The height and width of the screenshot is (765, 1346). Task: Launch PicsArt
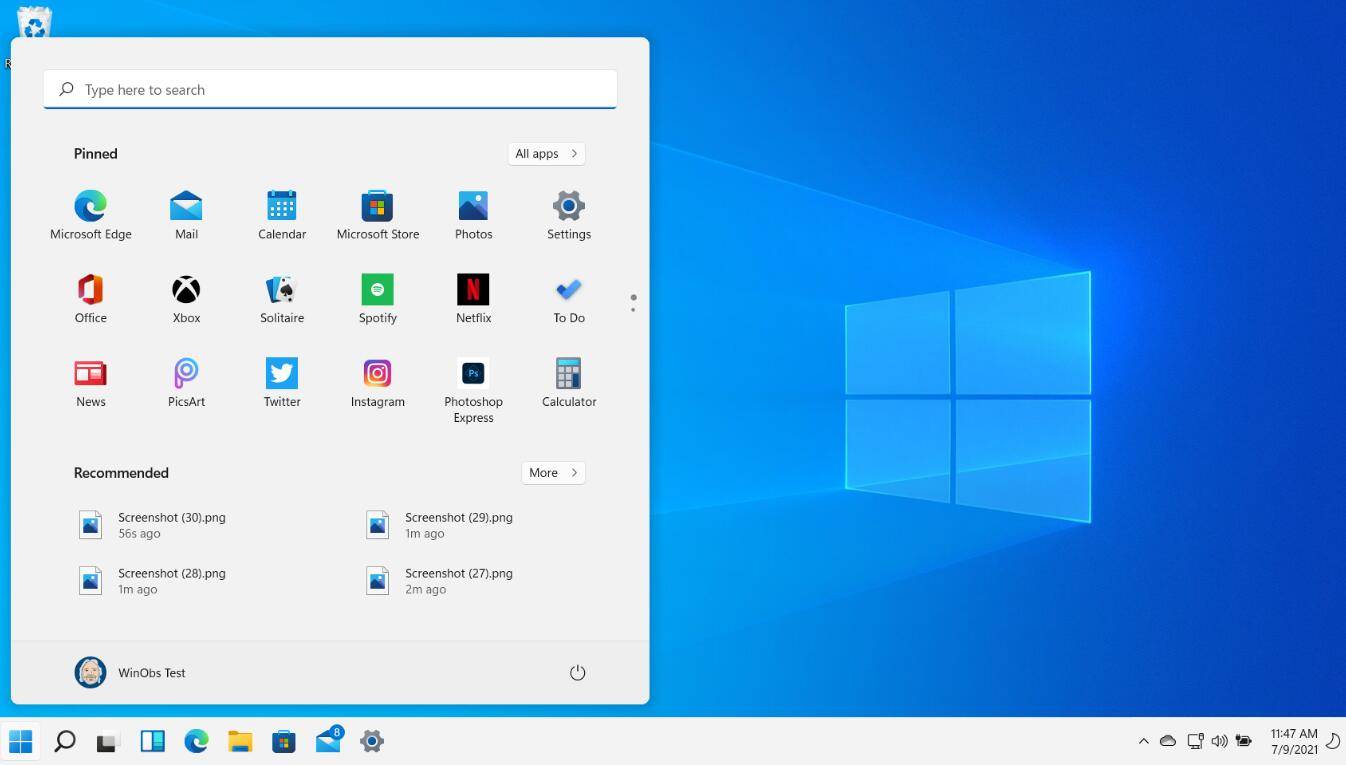click(x=186, y=383)
